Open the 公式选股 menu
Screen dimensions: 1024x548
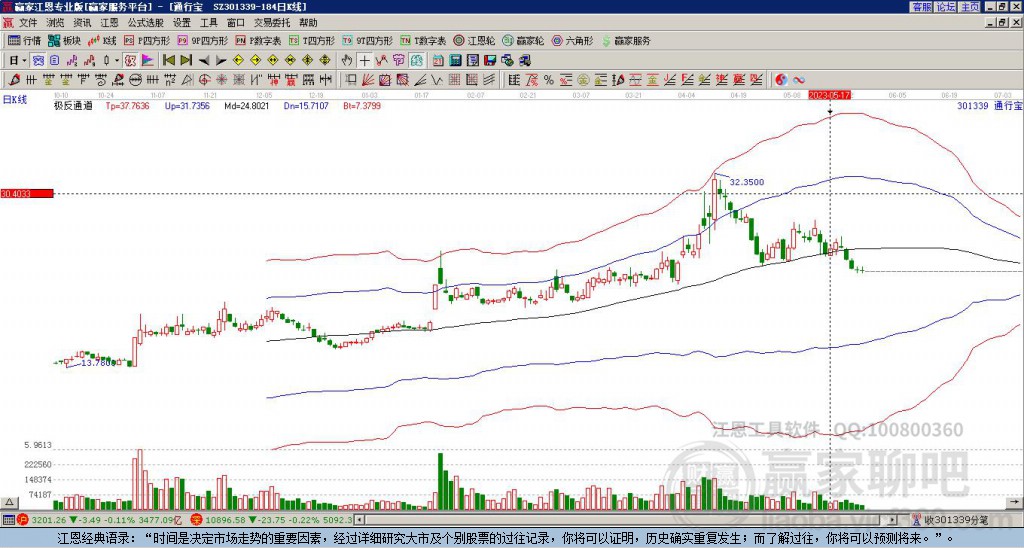pyautogui.click(x=146, y=23)
